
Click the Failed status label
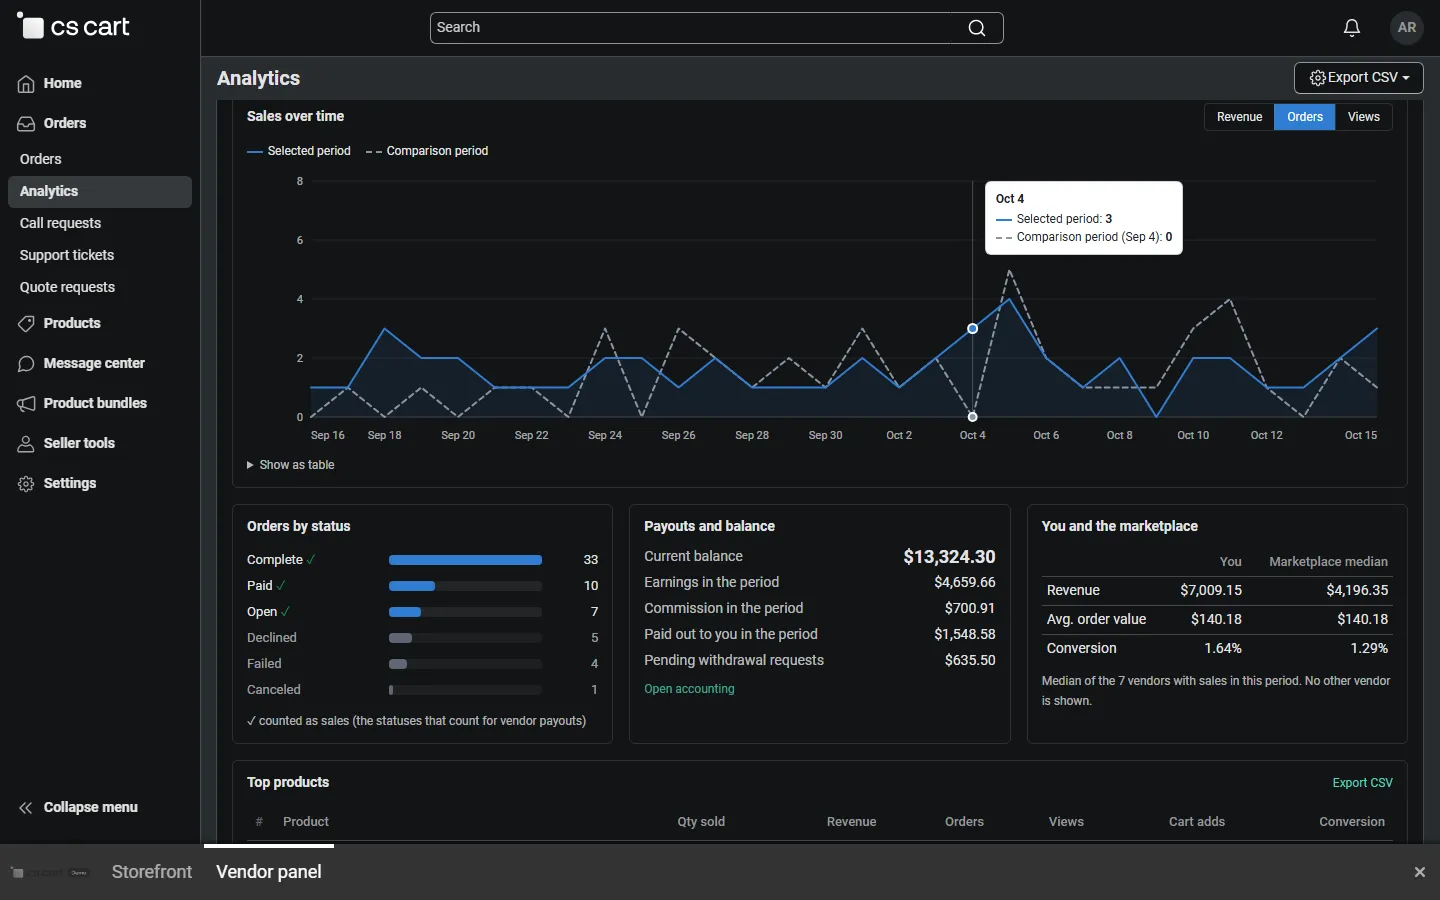coord(264,664)
